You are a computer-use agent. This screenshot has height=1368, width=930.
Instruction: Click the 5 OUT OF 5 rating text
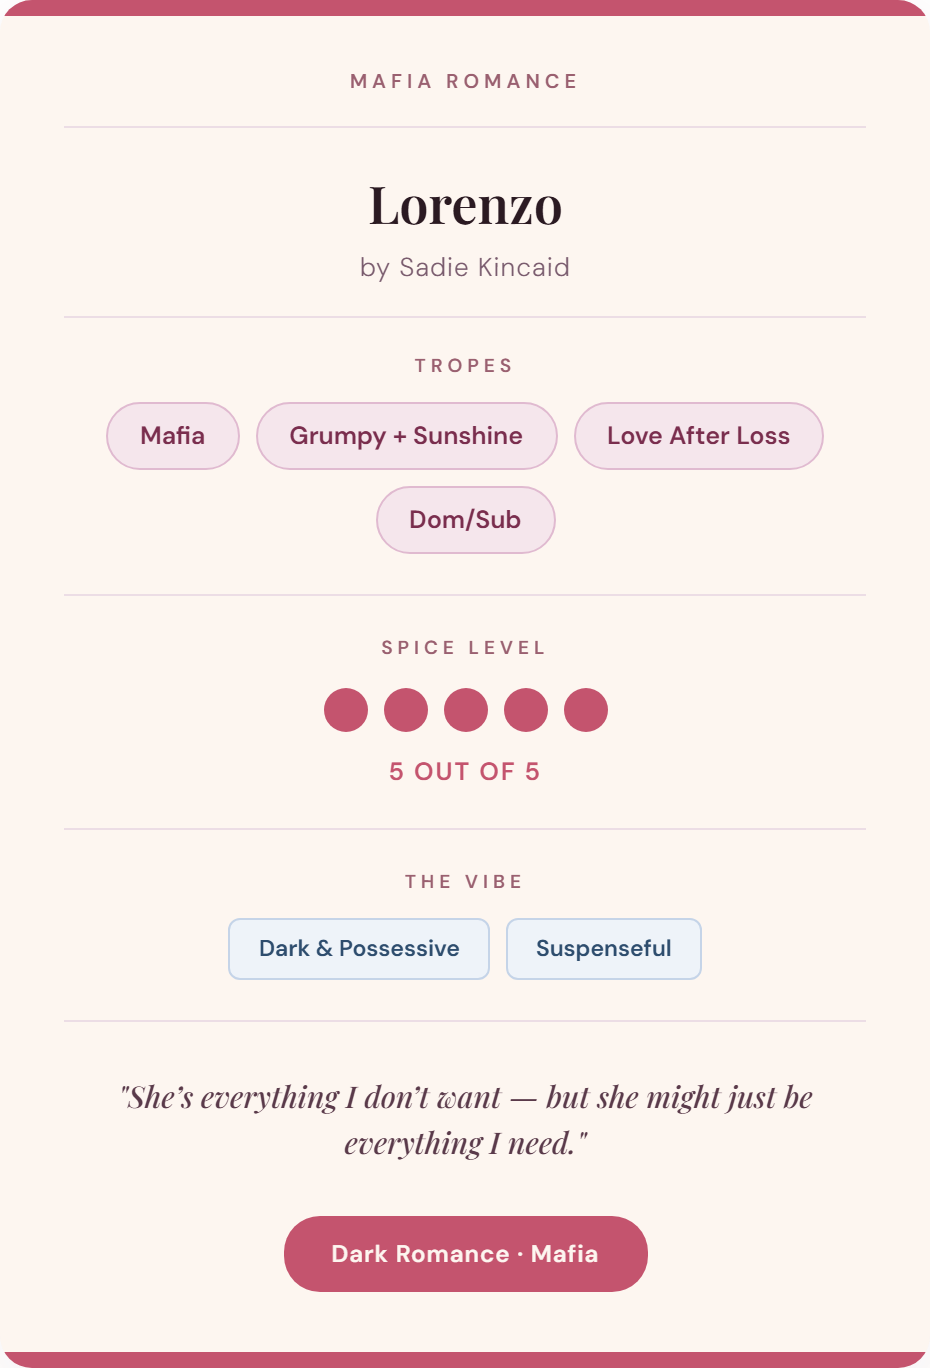pos(465,772)
